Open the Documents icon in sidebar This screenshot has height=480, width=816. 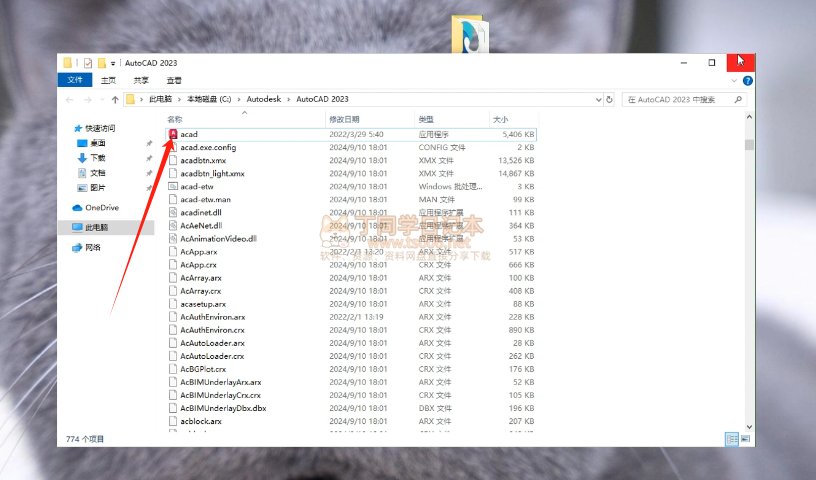[x=82, y=173]
